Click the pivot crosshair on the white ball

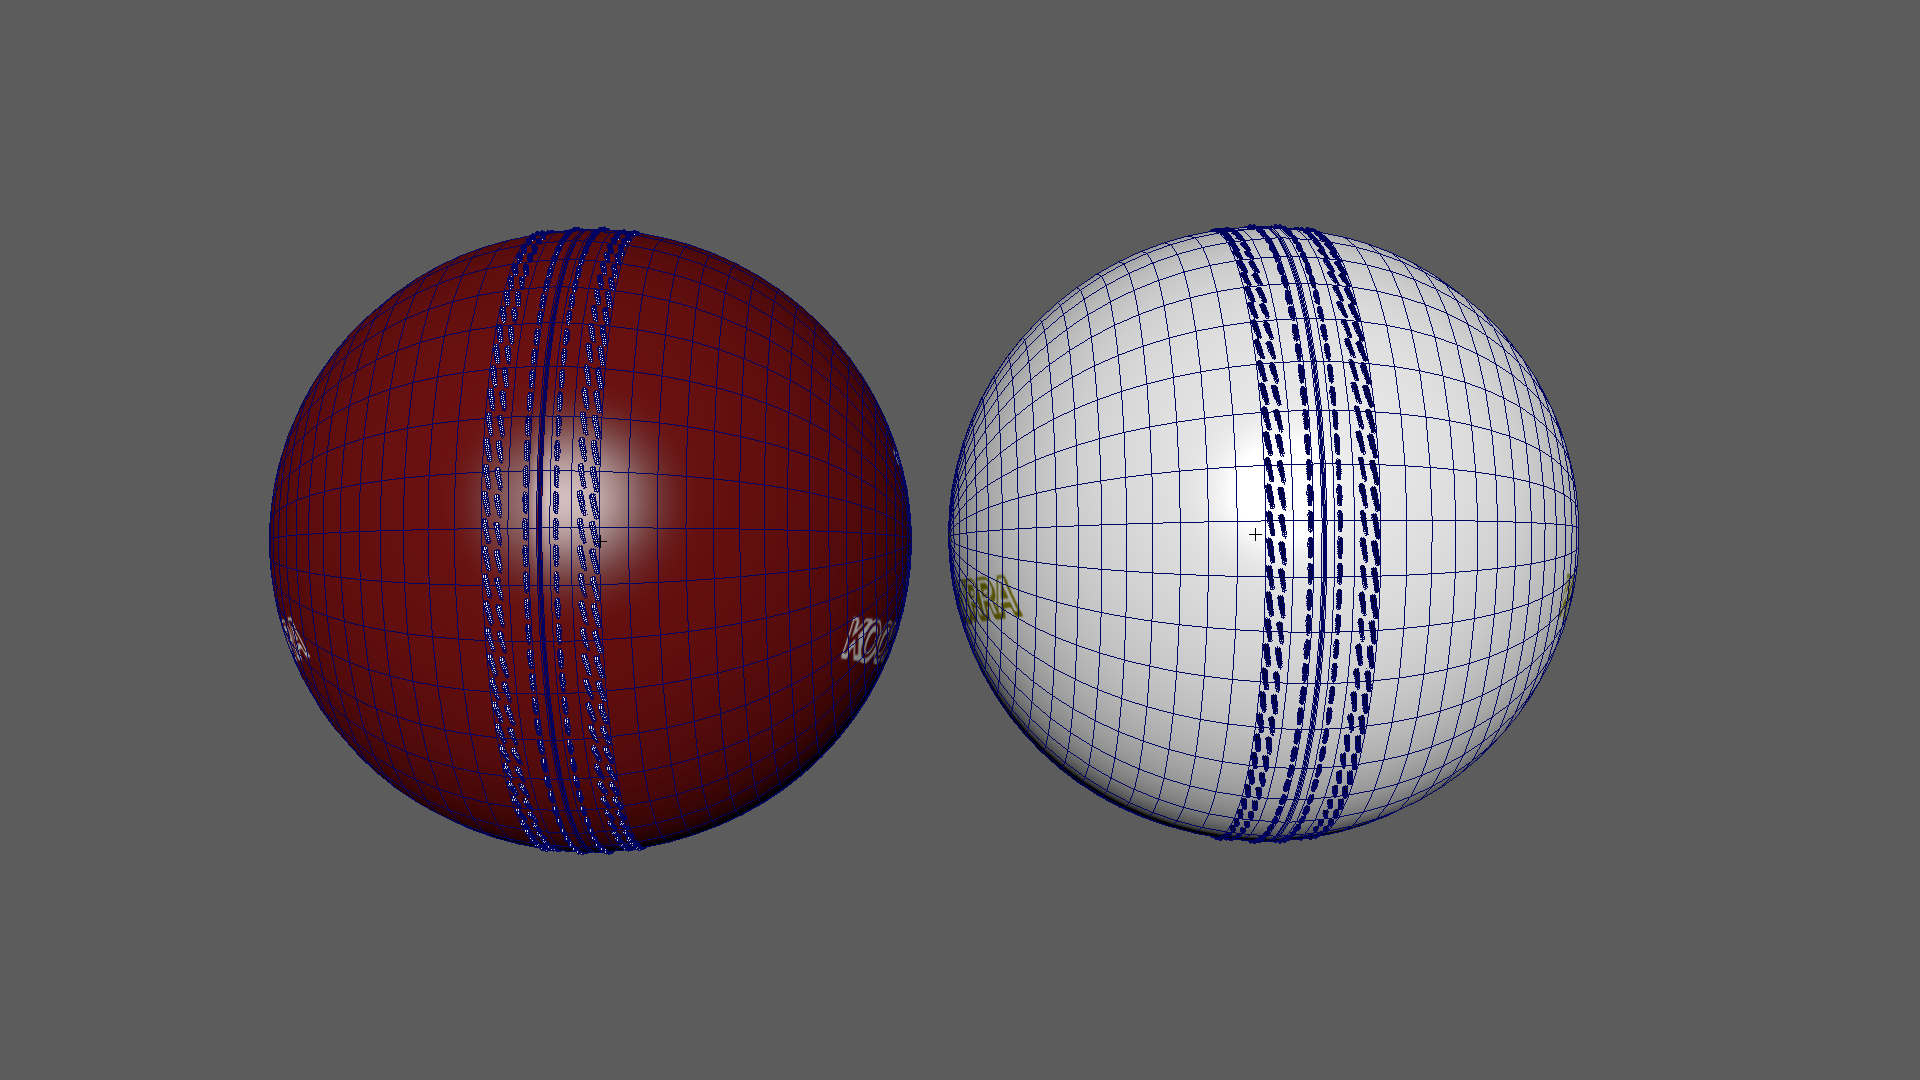click(x=1255, y=535)
